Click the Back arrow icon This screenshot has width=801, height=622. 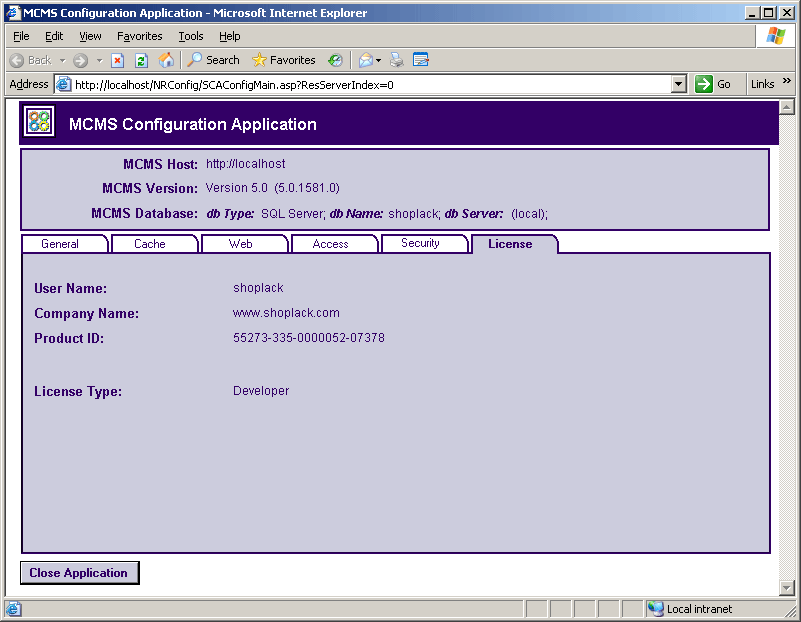click(x=17, y=60)
